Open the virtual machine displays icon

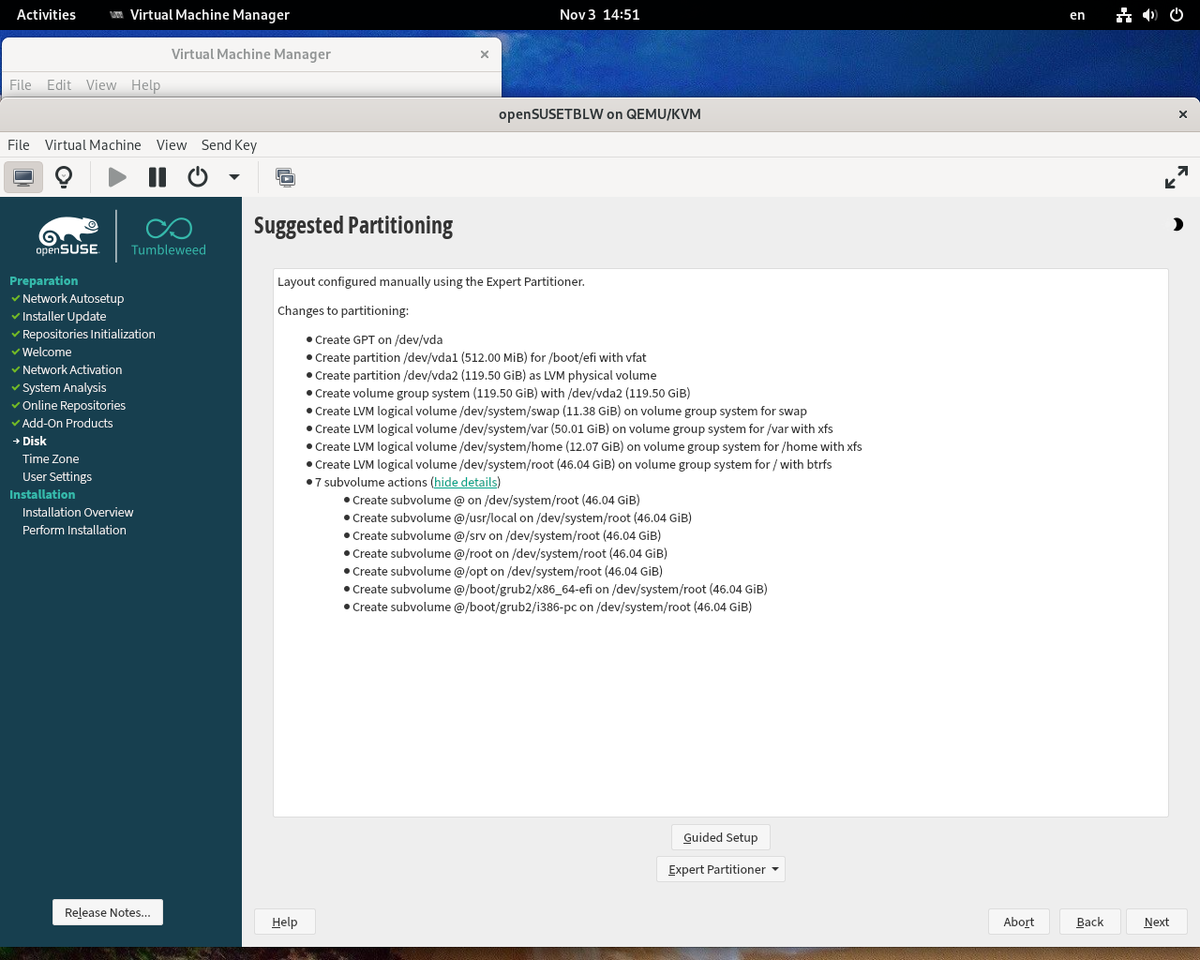tap(285, 177)
